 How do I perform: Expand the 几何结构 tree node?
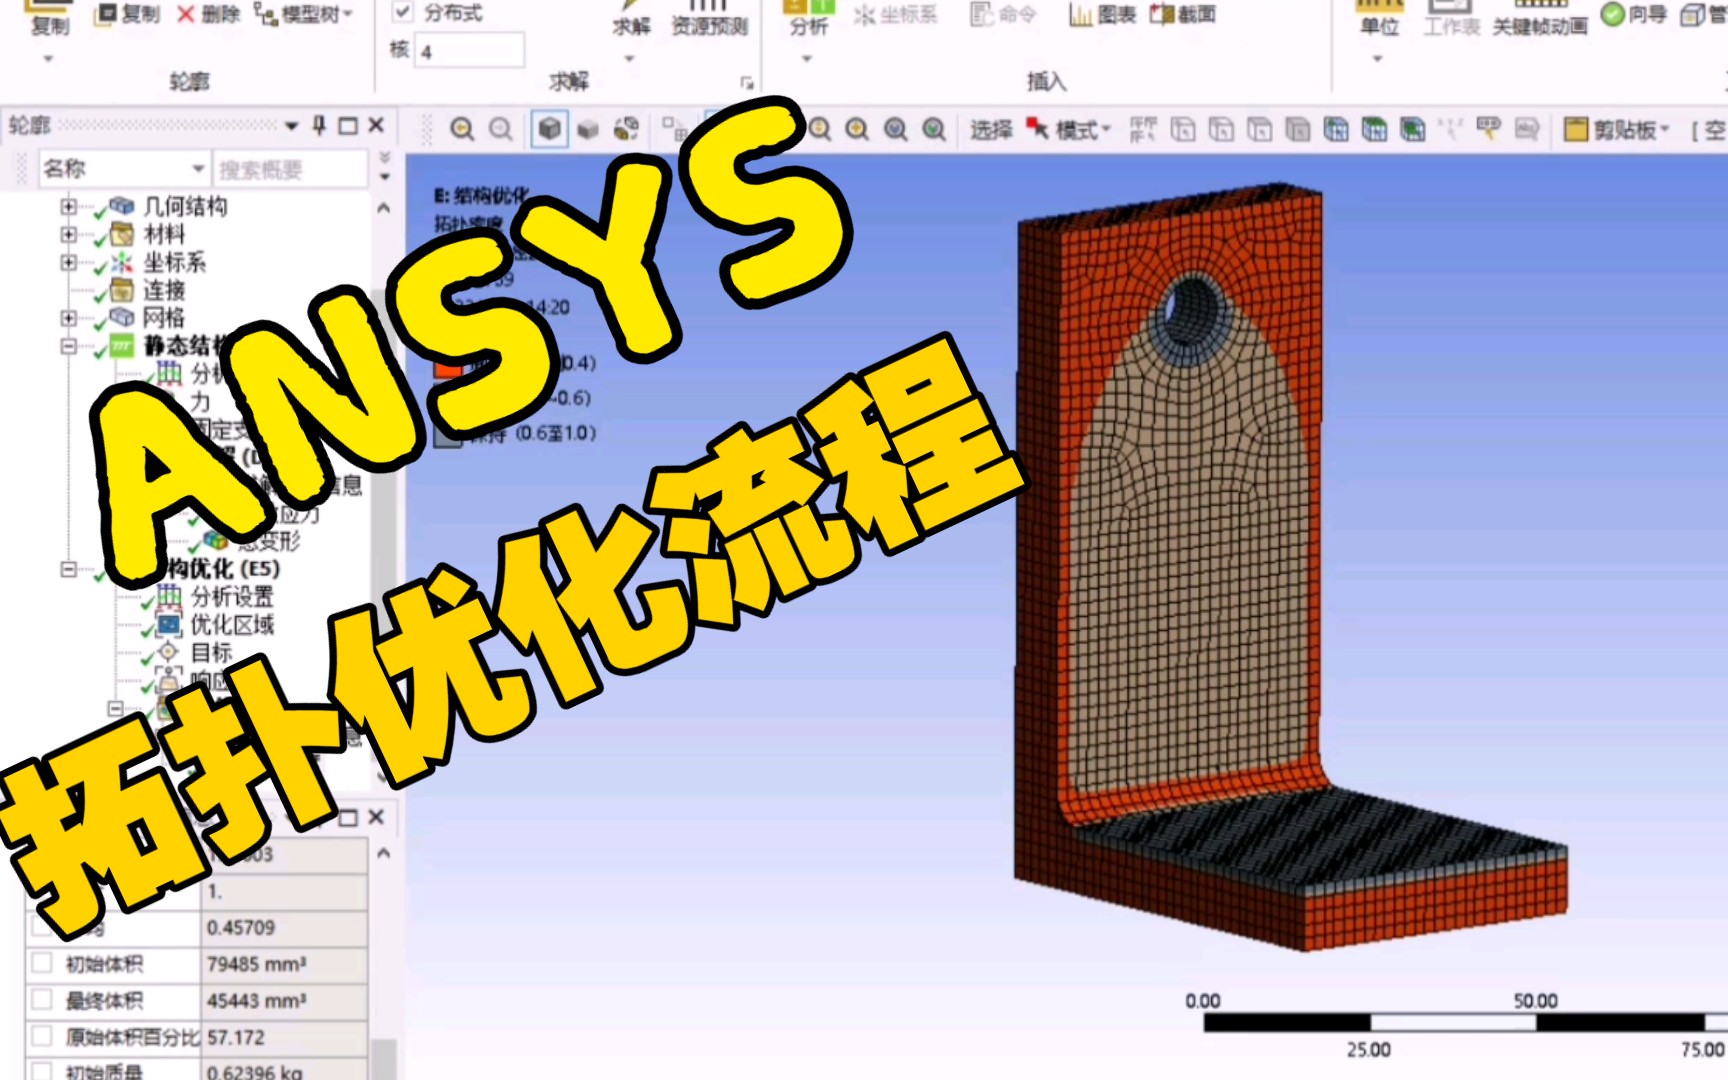click(x=68, y=207)
